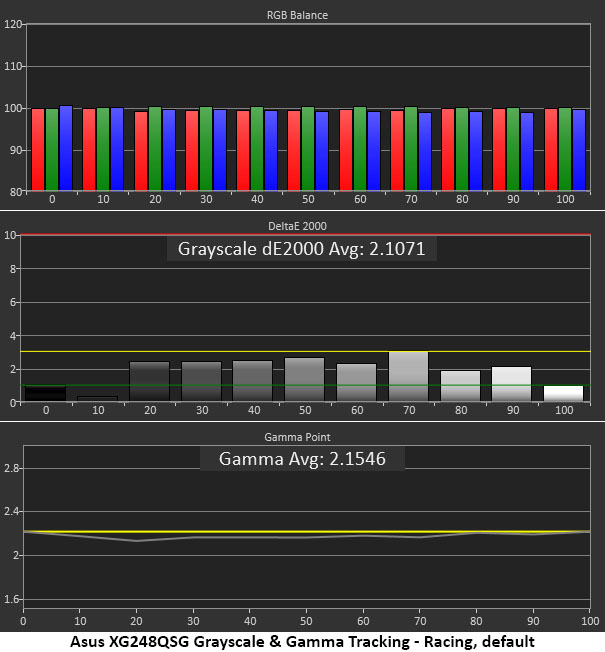Click the 100 label under DeltaE chart
The image size is (605, 652).
tap(564, 410)
